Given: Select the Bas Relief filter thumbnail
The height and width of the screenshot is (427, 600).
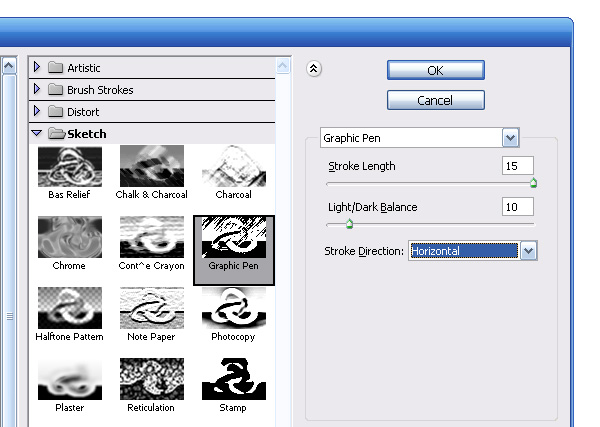Looking at the screenshot, I should (x=70, y=167).
